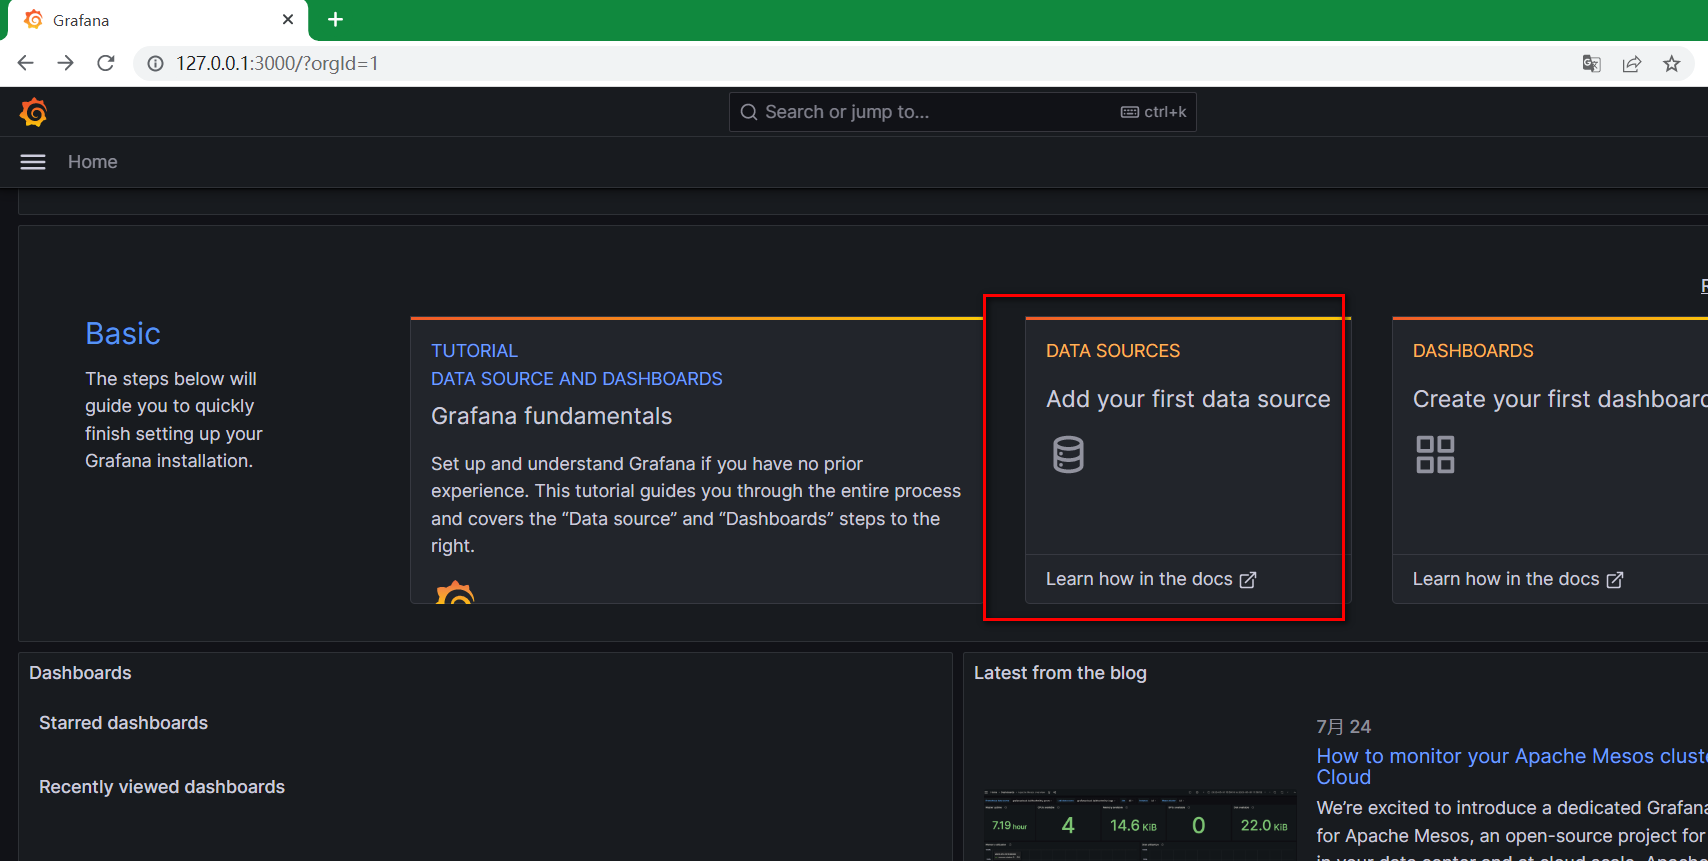Viewport: 1708px width, 861px height.
Task: Focus the Search or jump to field
Action: point(962,112)
